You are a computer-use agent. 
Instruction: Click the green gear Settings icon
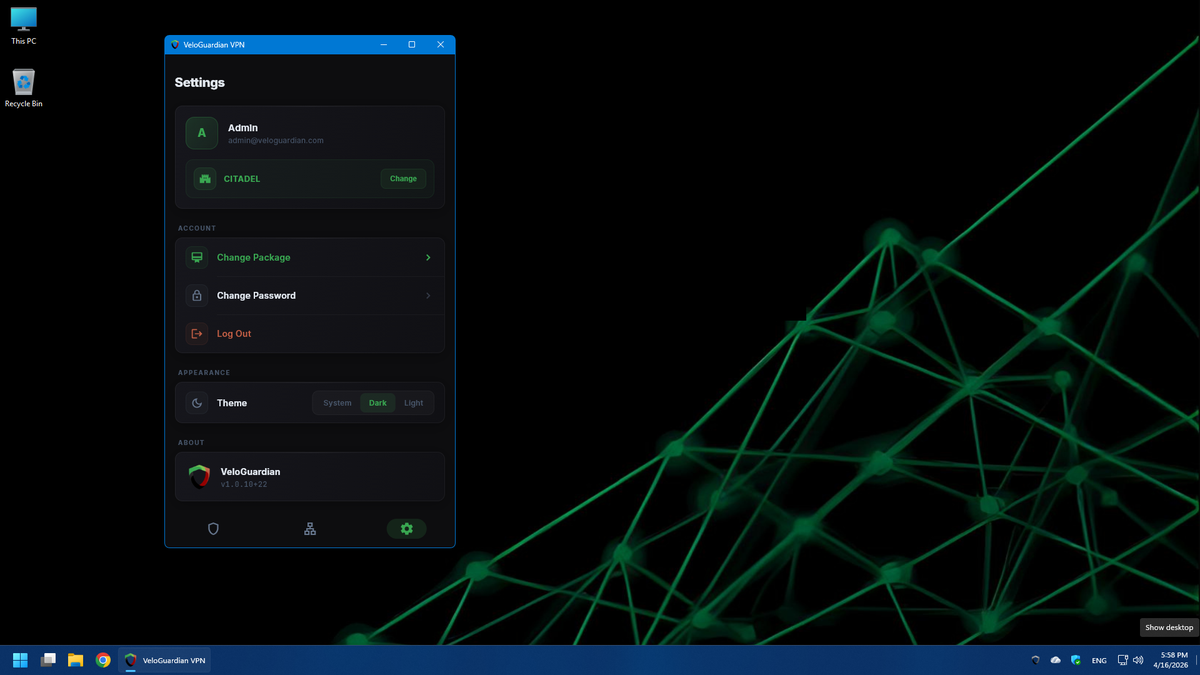pyautogui.click(x=406, y=528)
